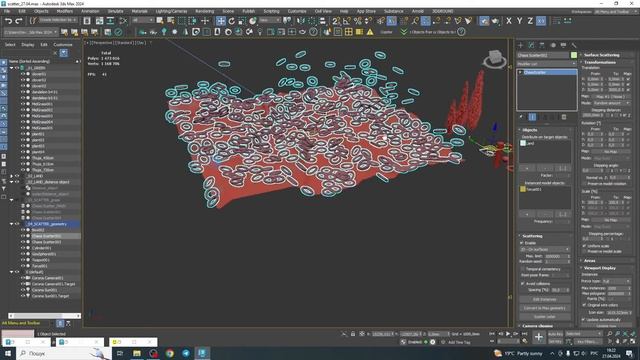Toggle the Avoid collisions checkbox
The width and height of the screenshot is (640, 360).
tap(522, 283)
